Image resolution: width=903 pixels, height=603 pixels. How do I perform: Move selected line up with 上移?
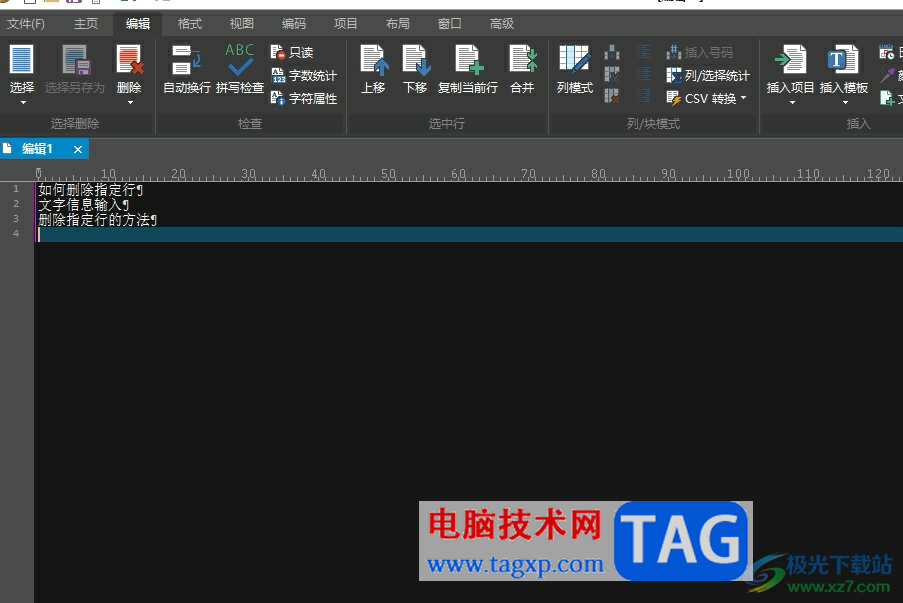373,70
